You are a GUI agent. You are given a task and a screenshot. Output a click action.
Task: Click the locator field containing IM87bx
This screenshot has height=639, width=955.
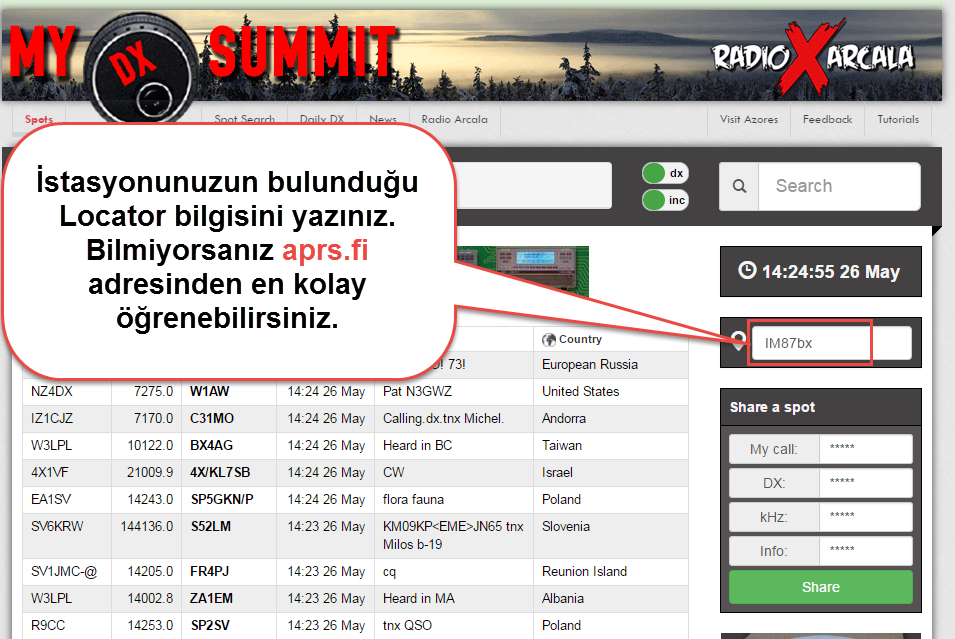click(832, 343)
